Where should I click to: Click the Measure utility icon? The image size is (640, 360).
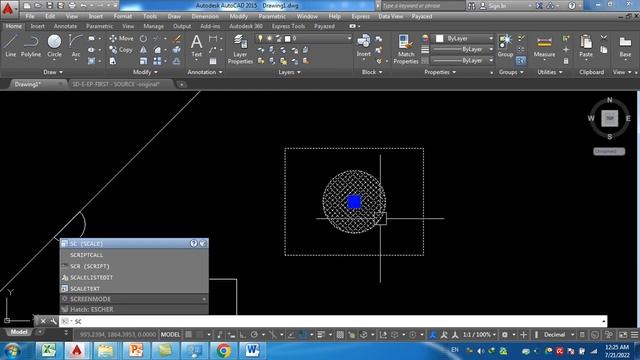[x=544, y=46]
